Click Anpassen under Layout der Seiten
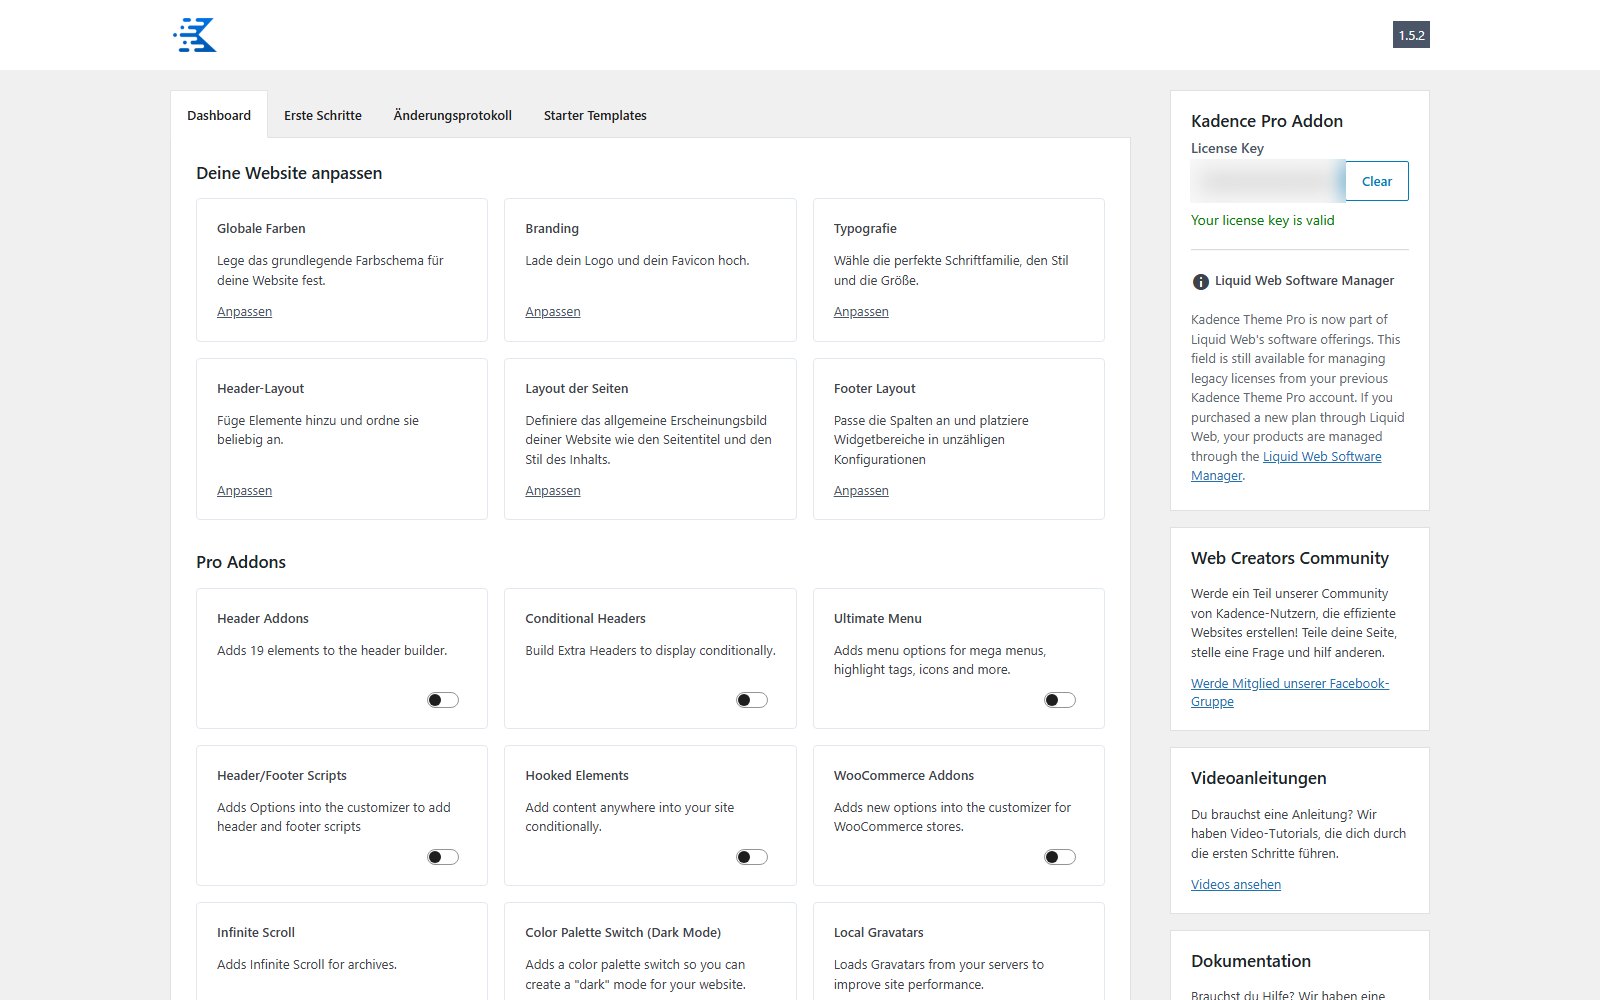Screen dimensions: 1600x1000 pyautogui.click(x=553, y=491)
